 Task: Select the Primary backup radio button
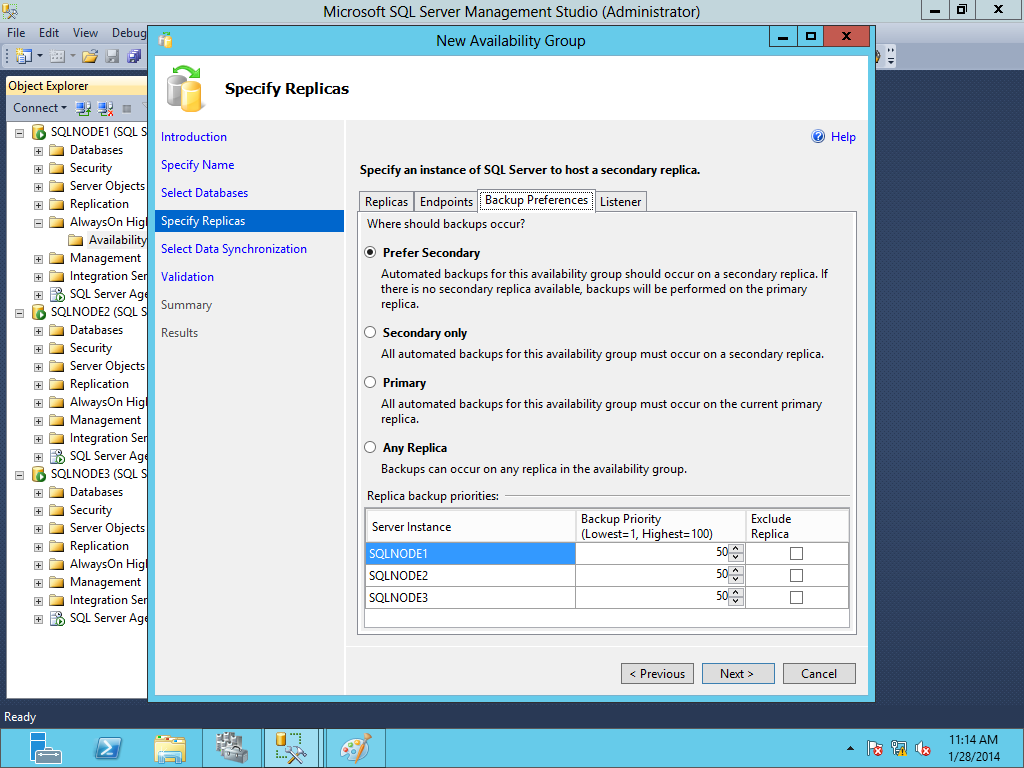pyautogui.click(x=370, y=382)
